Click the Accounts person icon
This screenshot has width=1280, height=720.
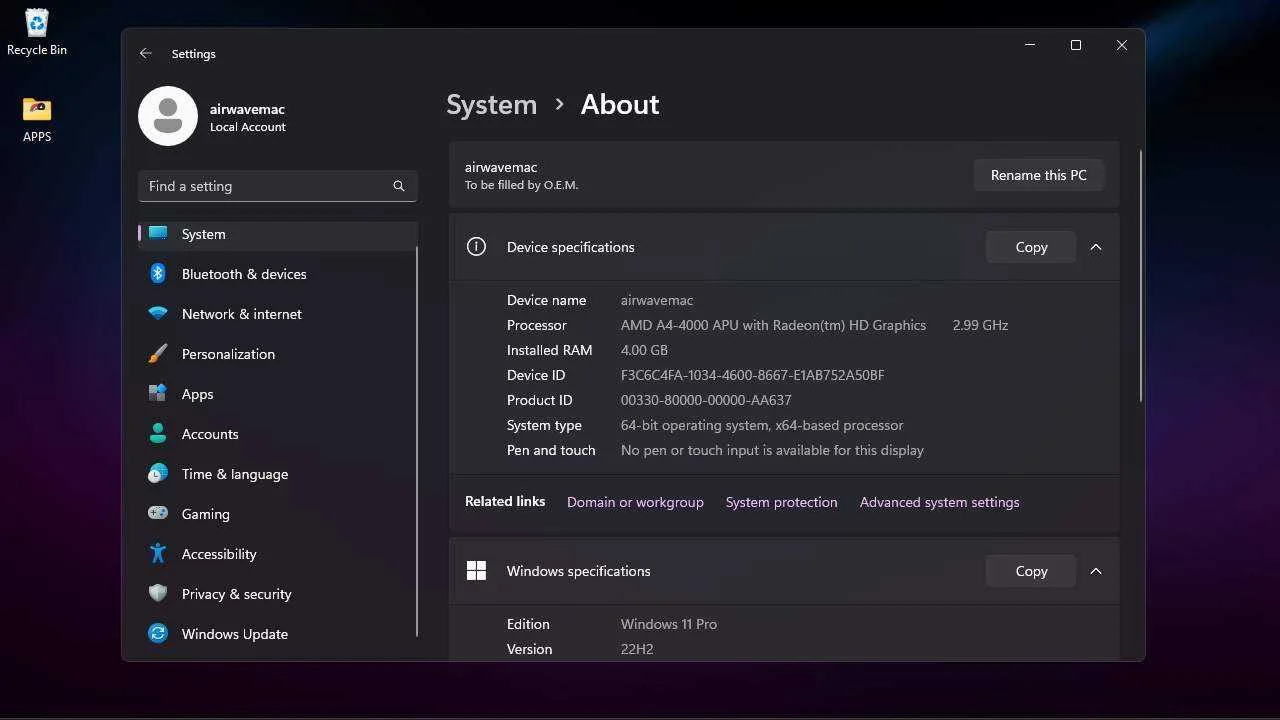[x=158, y=434]
